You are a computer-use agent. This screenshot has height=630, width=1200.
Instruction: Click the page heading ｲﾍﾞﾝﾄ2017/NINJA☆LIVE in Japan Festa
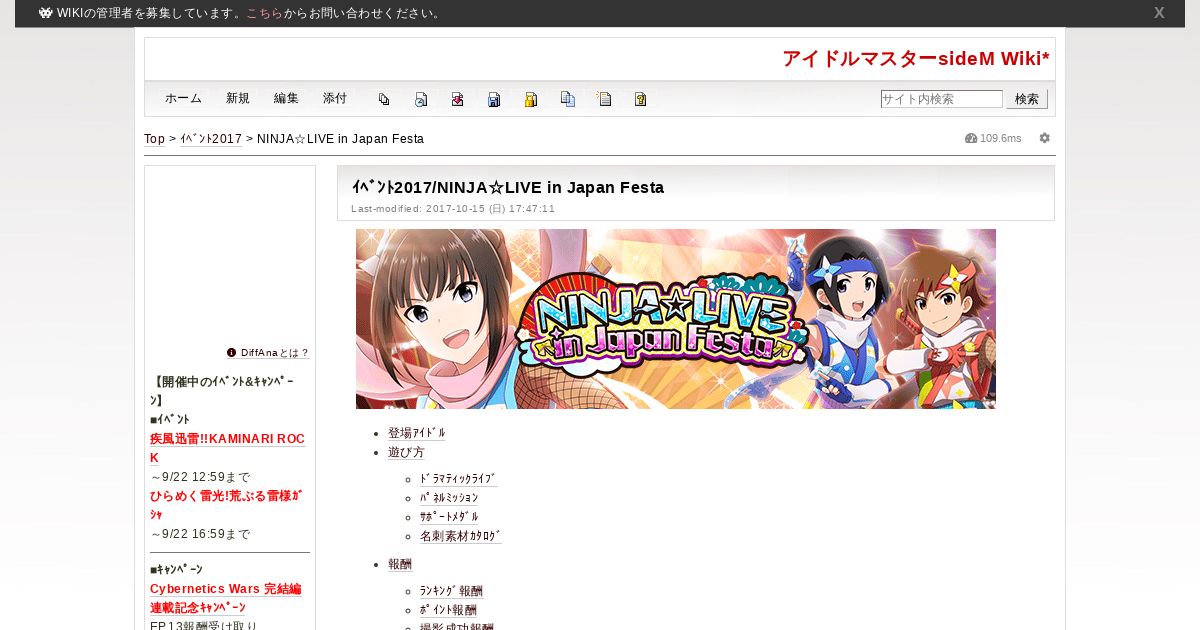[508, 188]
